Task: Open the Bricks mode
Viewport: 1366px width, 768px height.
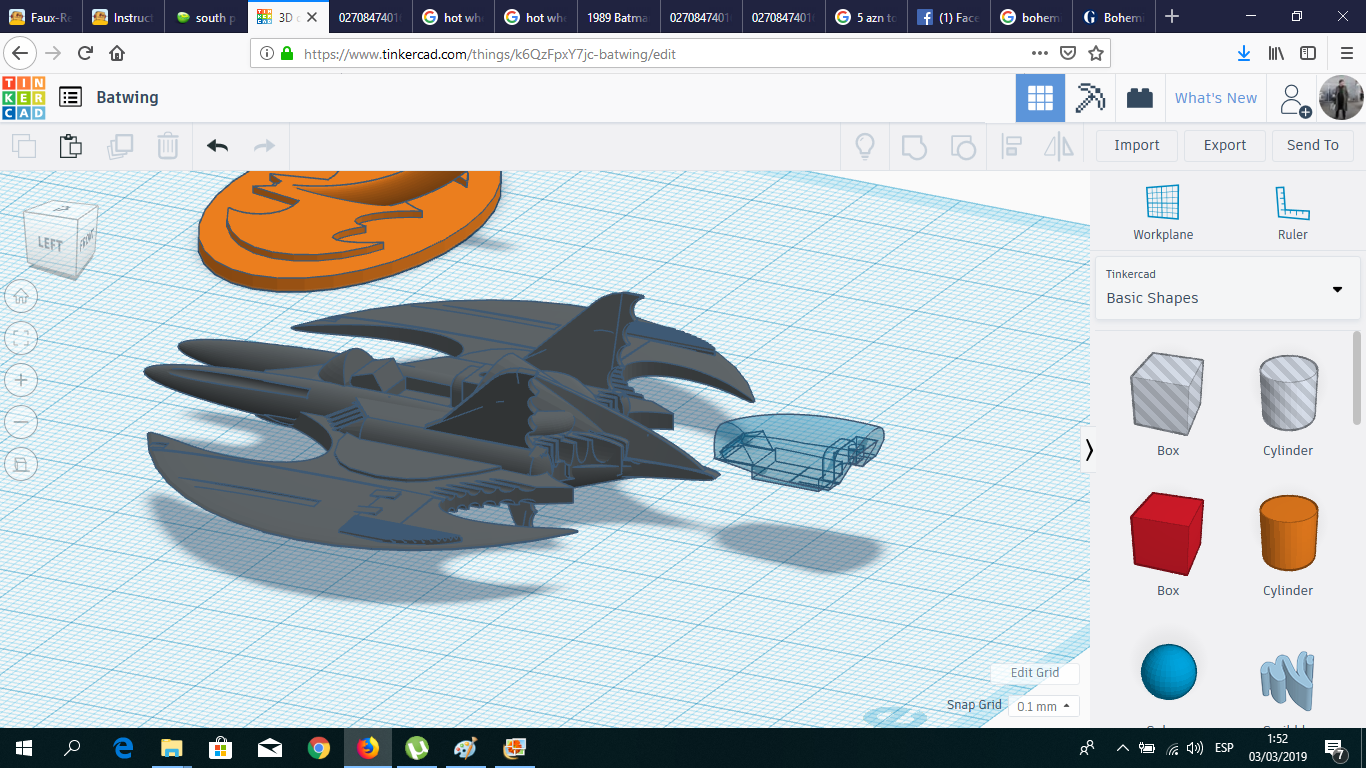Action: coord(1139,98)
